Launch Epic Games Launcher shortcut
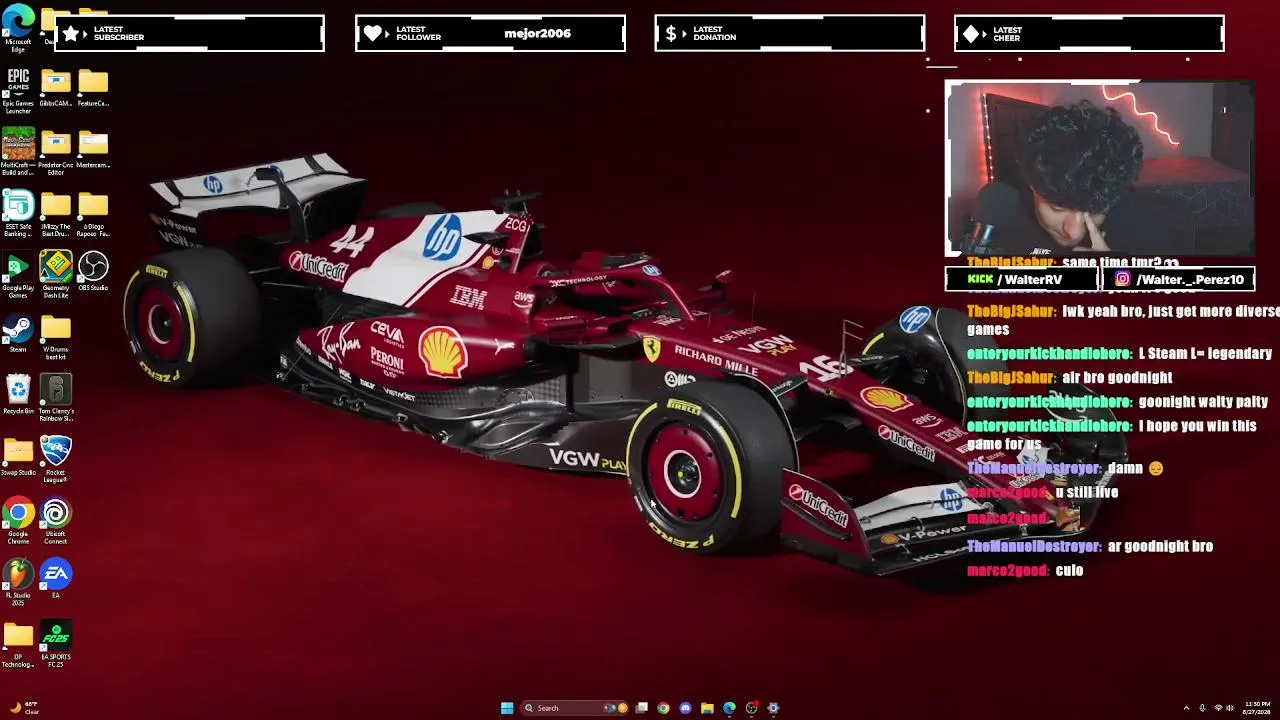Viewport: 1280px width, 720px height. click(18, 90)
